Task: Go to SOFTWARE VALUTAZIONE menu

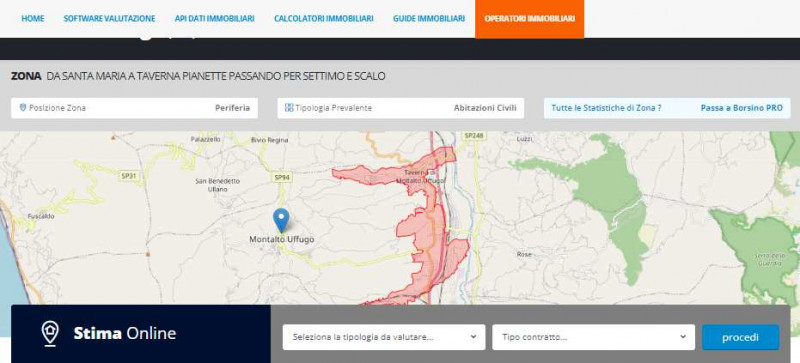Action: pyautogui.click(x=109, y=18)
